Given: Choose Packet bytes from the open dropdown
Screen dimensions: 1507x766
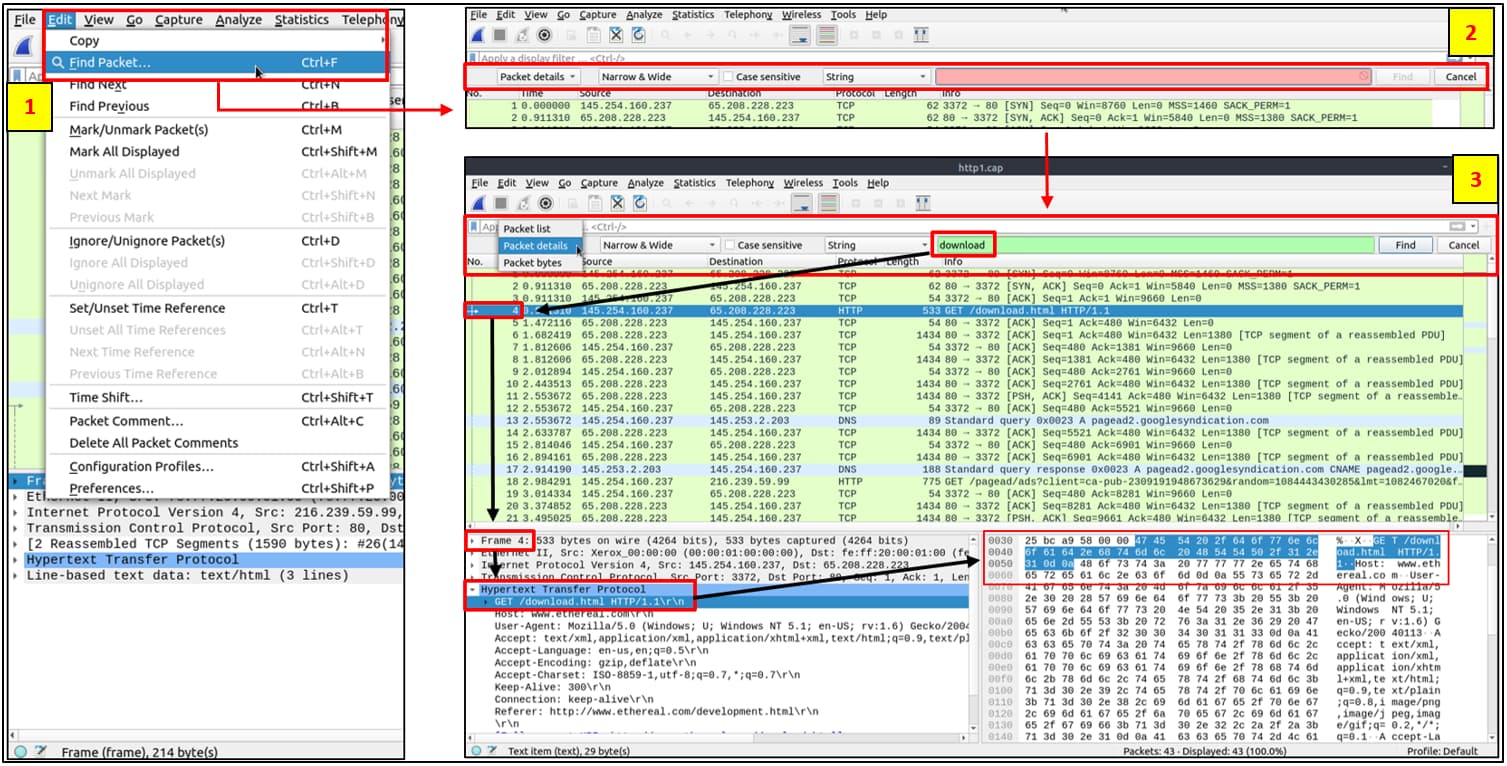Looking at the screenshot, I should tap(539, 263).
